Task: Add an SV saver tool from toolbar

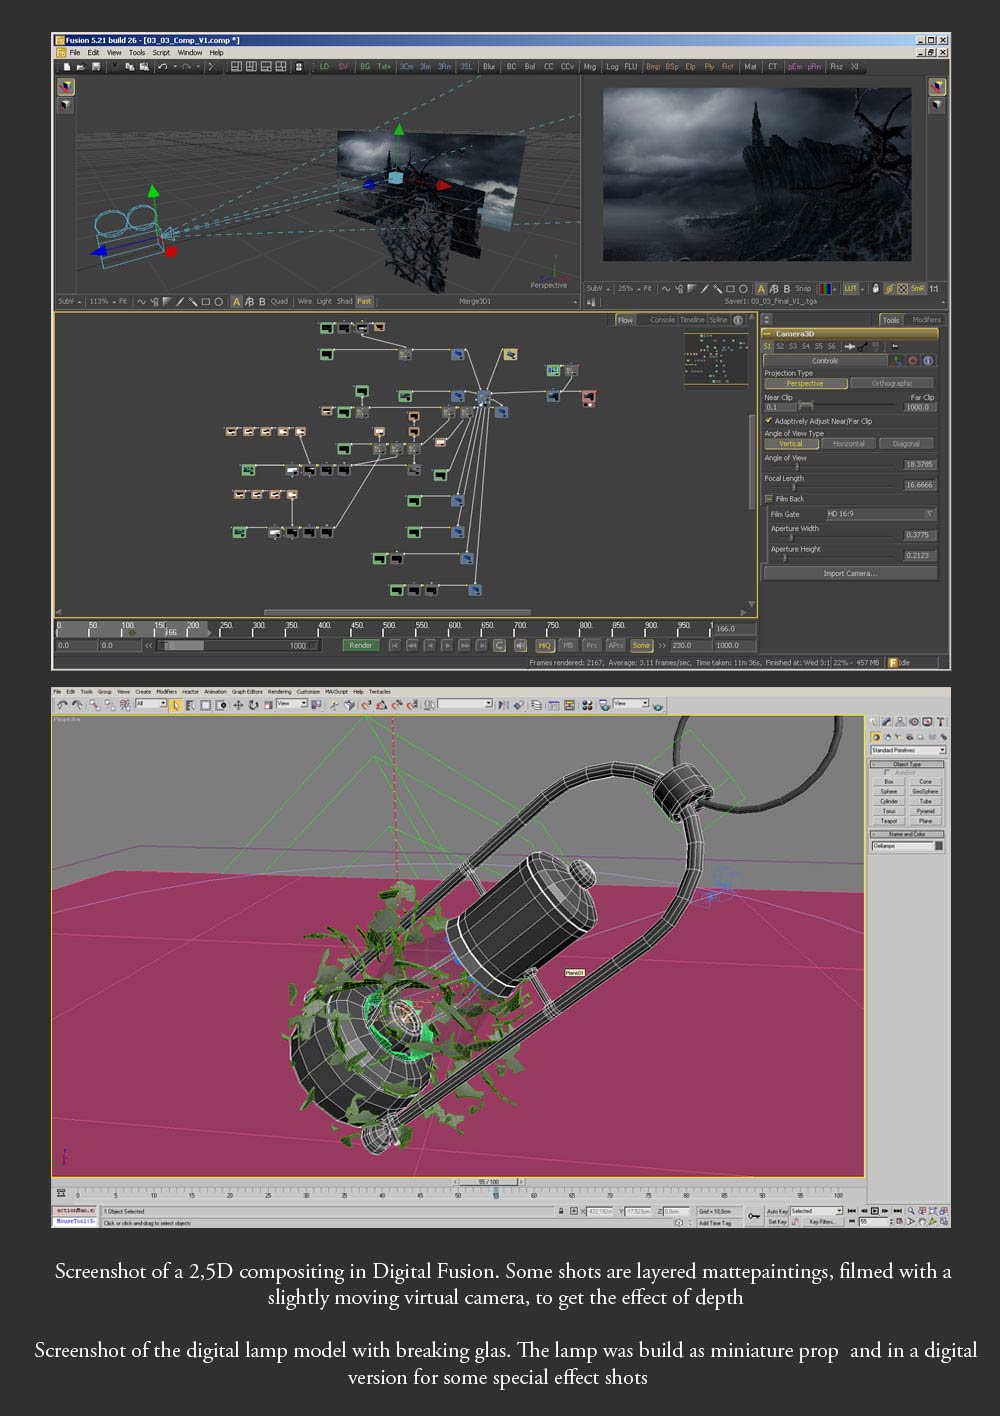Action: tap(343, 67)
